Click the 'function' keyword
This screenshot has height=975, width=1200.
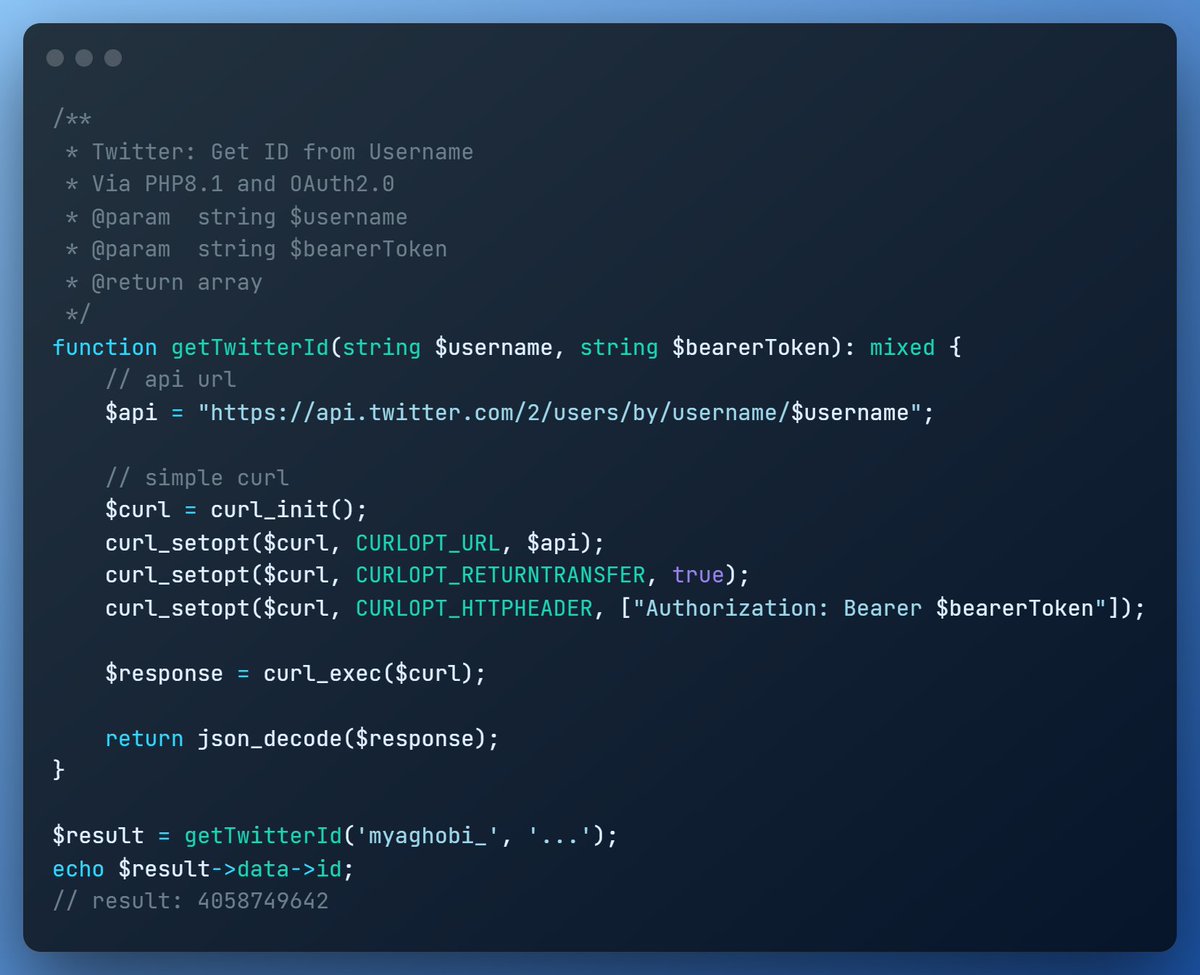click(105, 348)
